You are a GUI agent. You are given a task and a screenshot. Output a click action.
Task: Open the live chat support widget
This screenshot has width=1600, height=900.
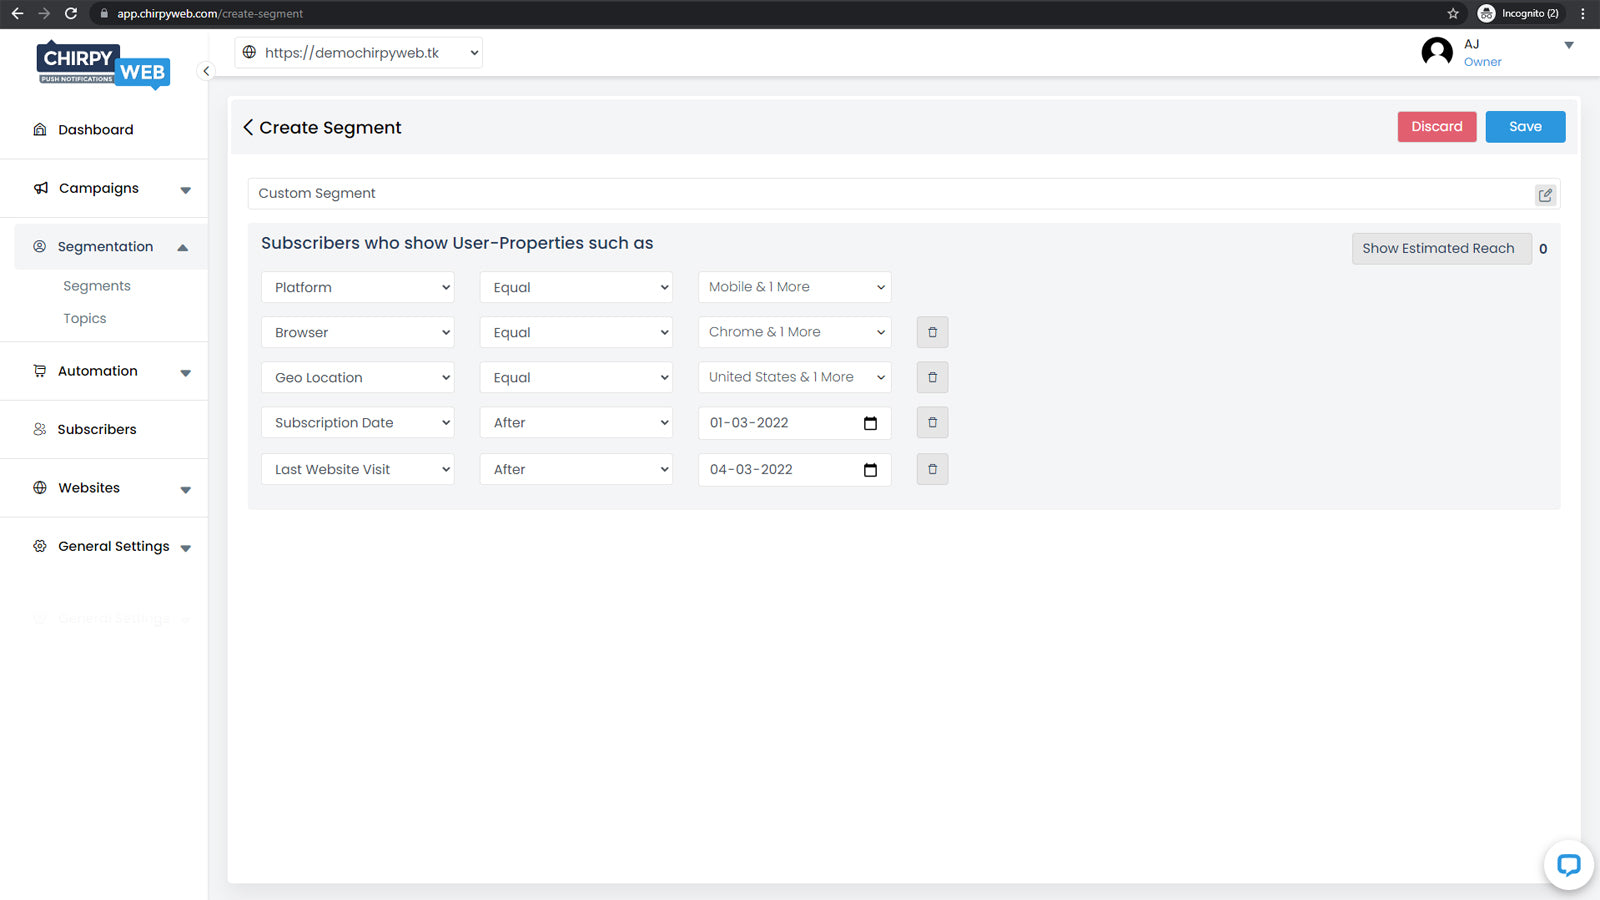pos(1568,865)
